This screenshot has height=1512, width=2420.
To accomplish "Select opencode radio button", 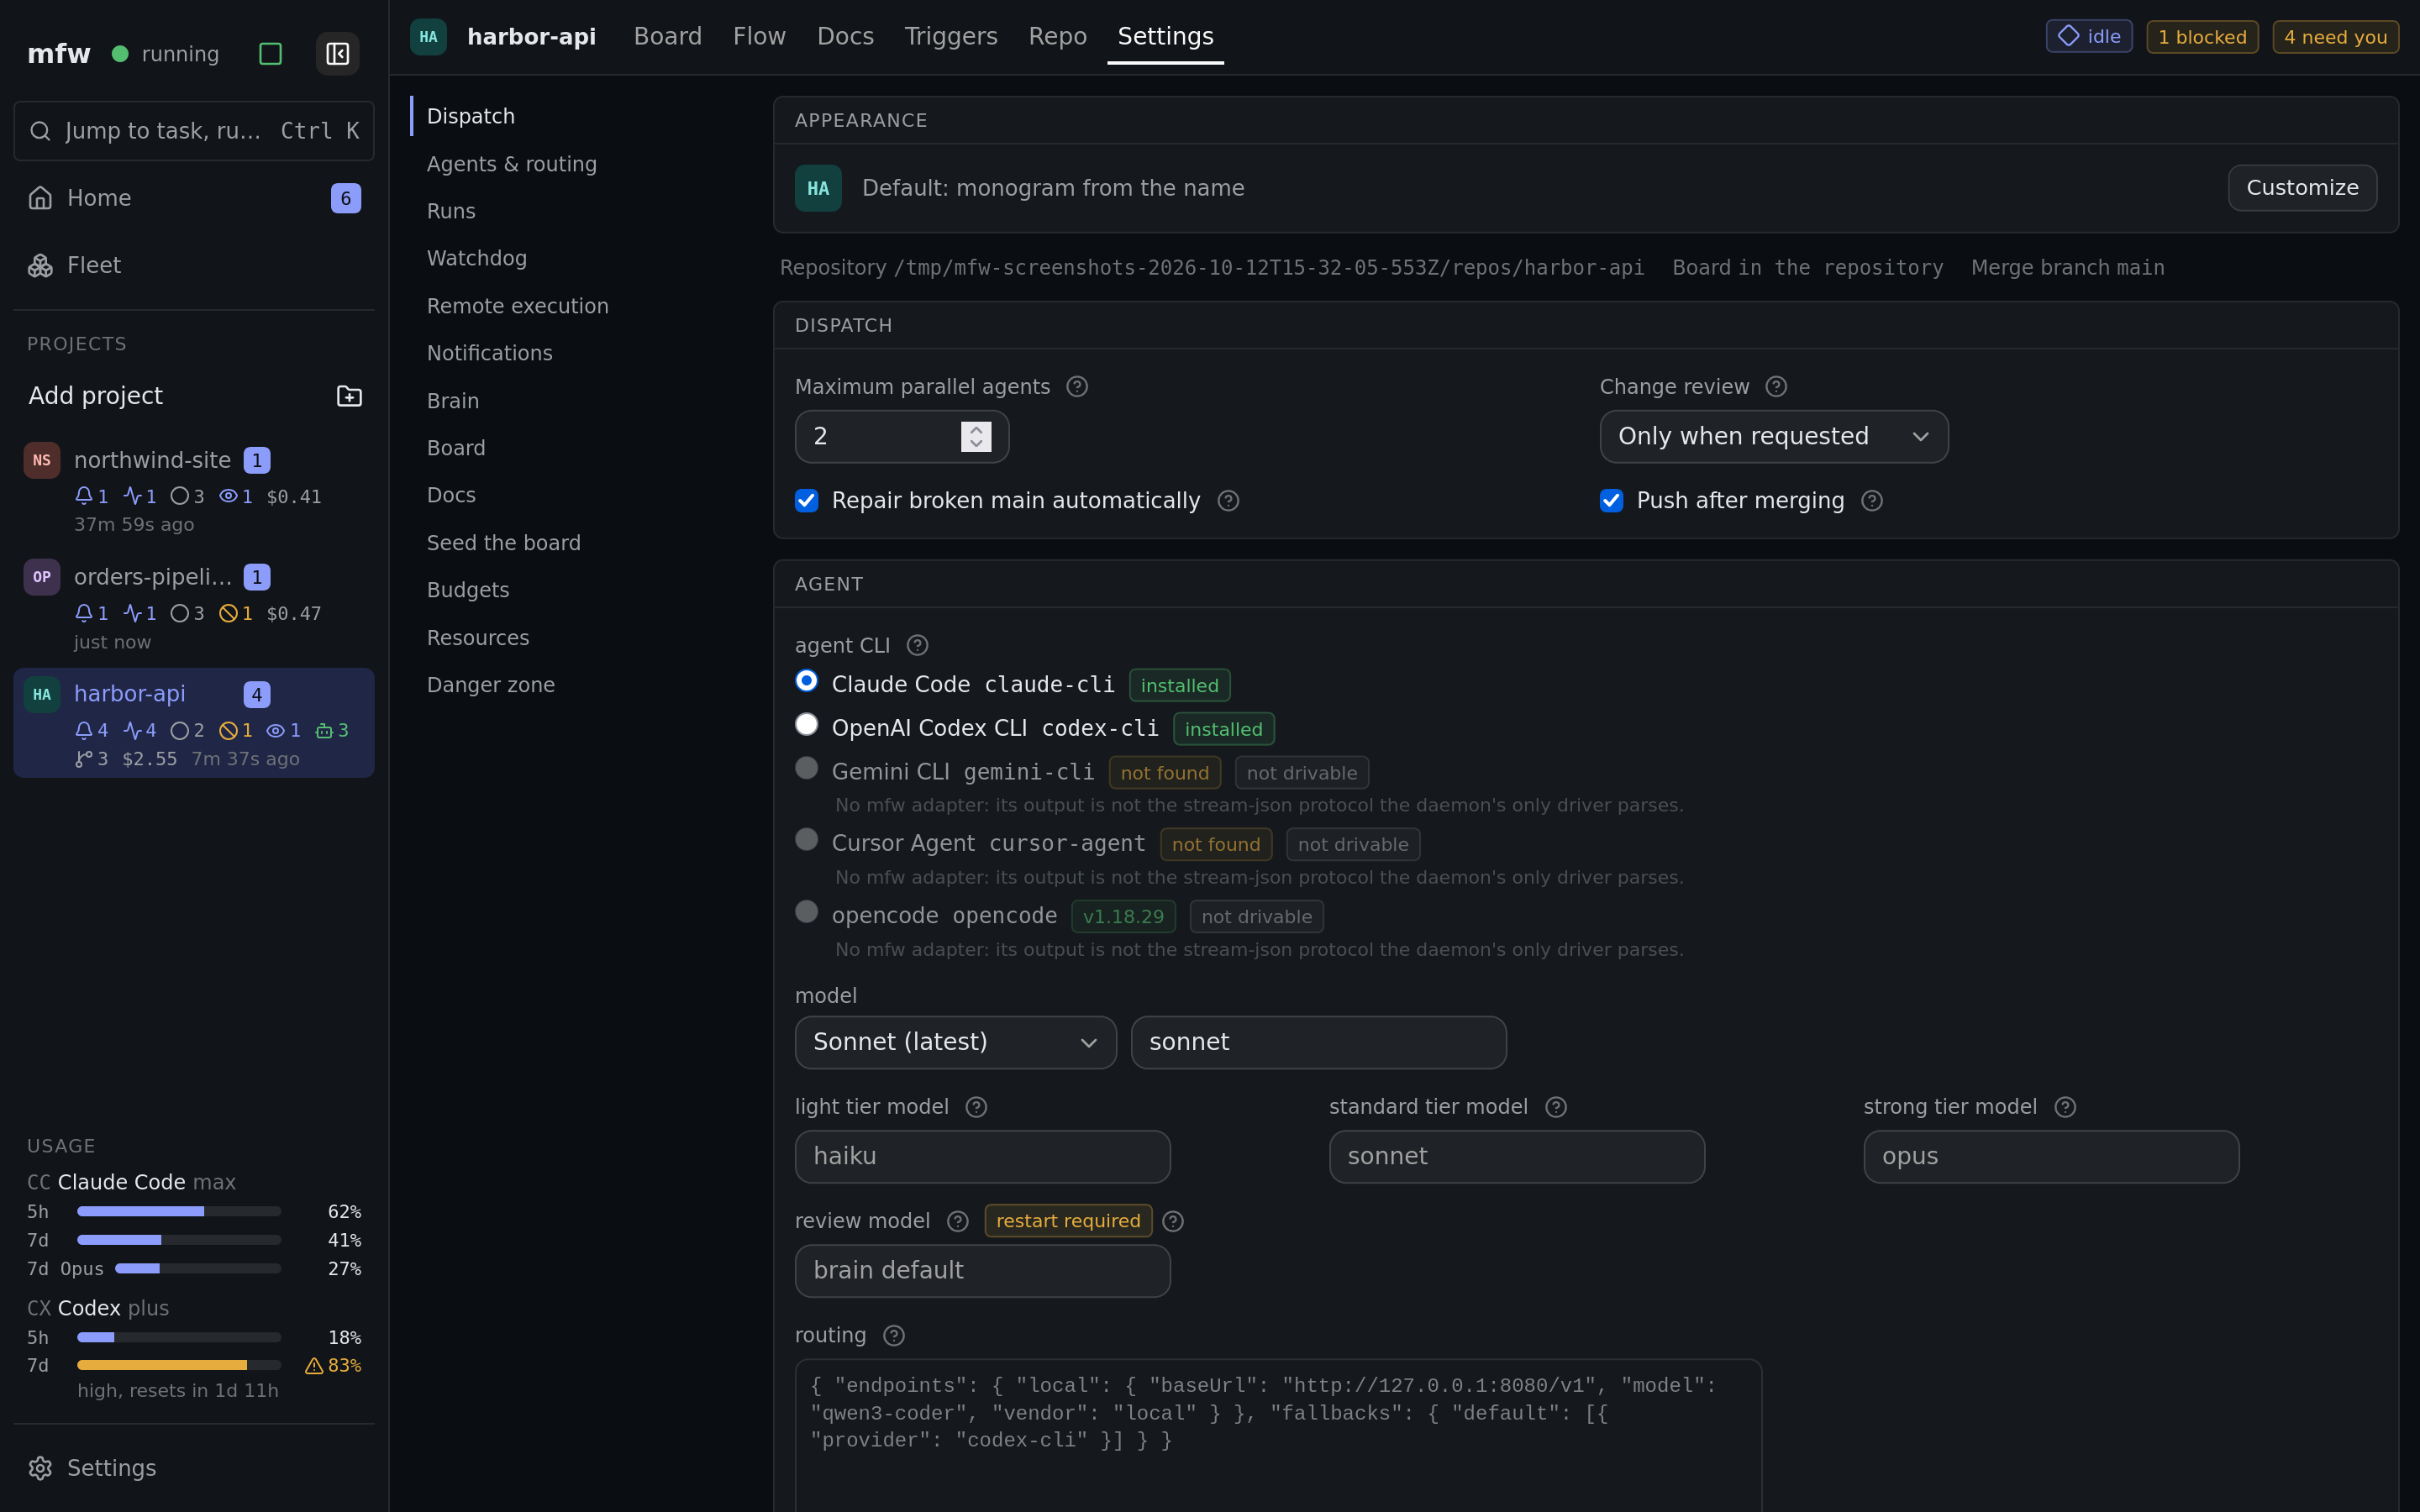I will [x=806, y=912].
